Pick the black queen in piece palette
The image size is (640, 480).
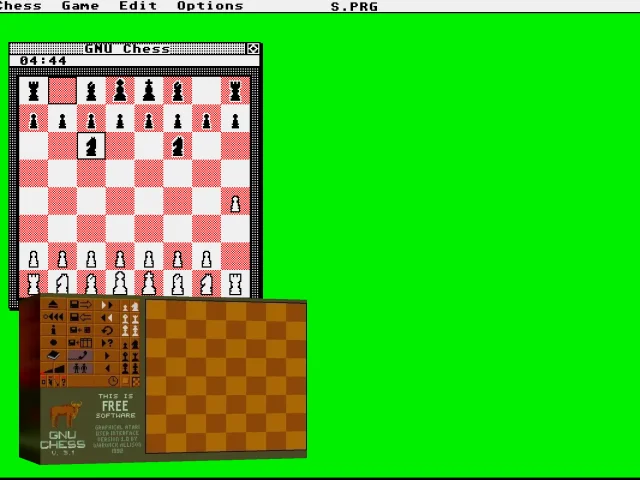coord(125,369)
